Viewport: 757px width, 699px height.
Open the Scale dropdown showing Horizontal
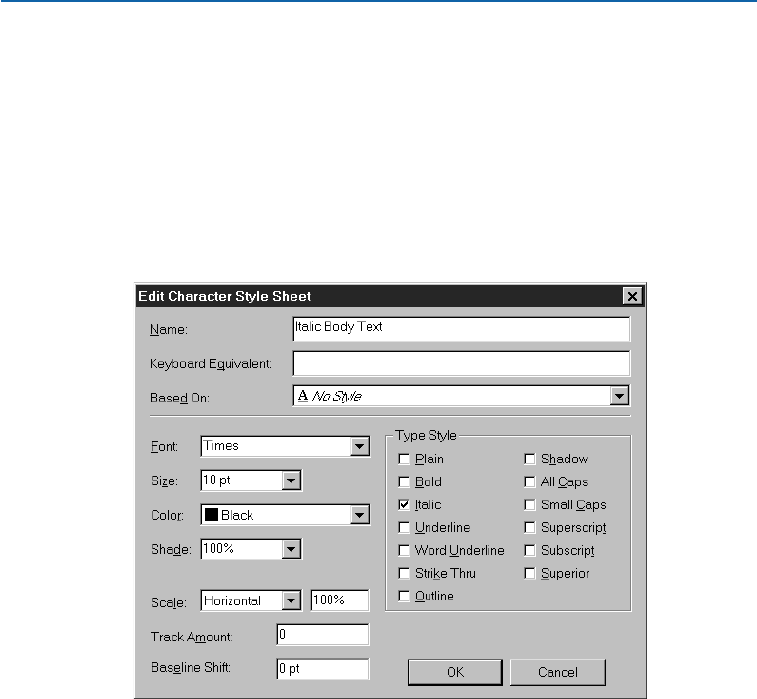click(291, 601)
